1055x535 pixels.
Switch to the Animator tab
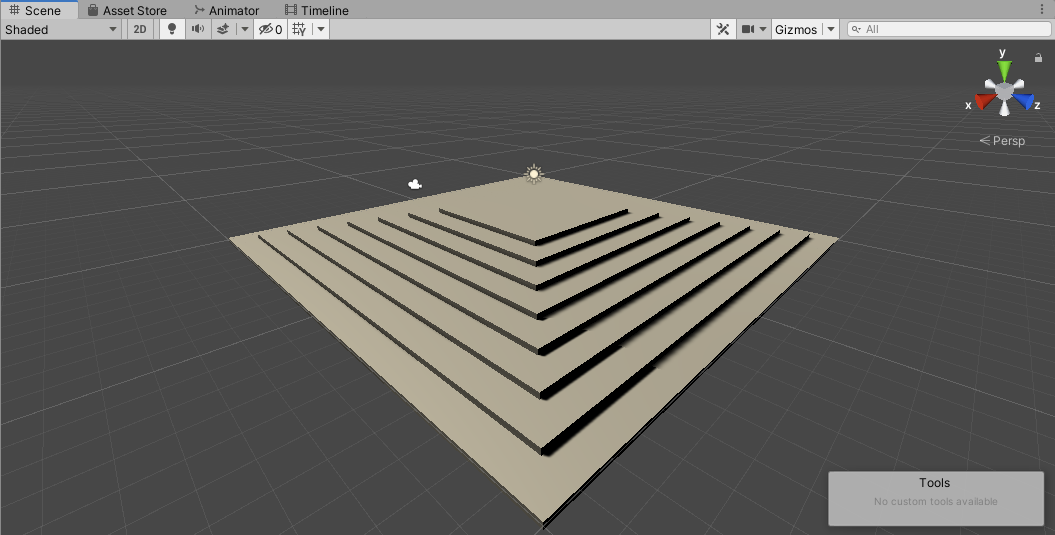point(226,10)
